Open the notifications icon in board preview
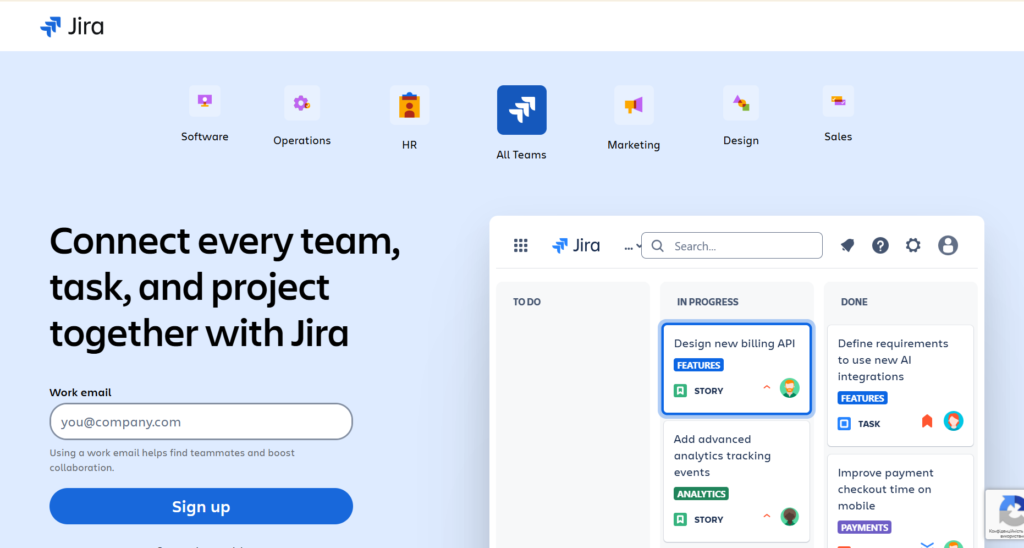 coord(847,246)
